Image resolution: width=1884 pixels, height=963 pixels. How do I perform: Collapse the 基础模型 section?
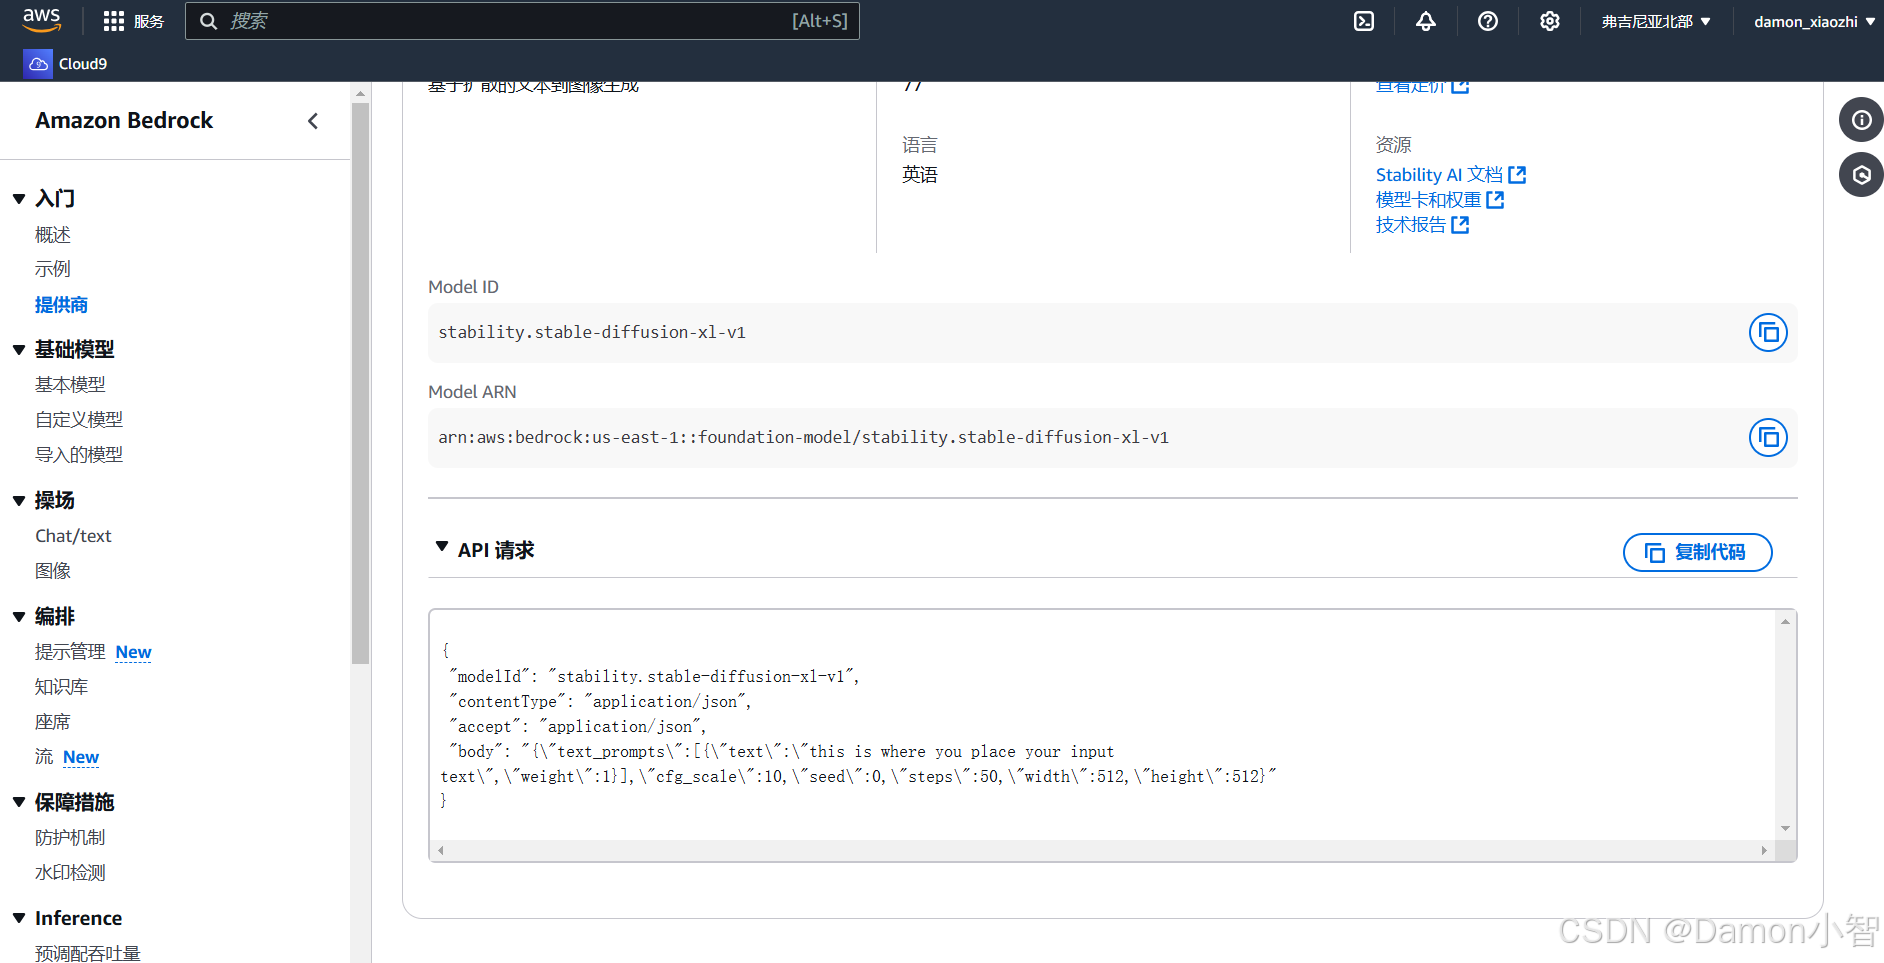click(19, 350)
